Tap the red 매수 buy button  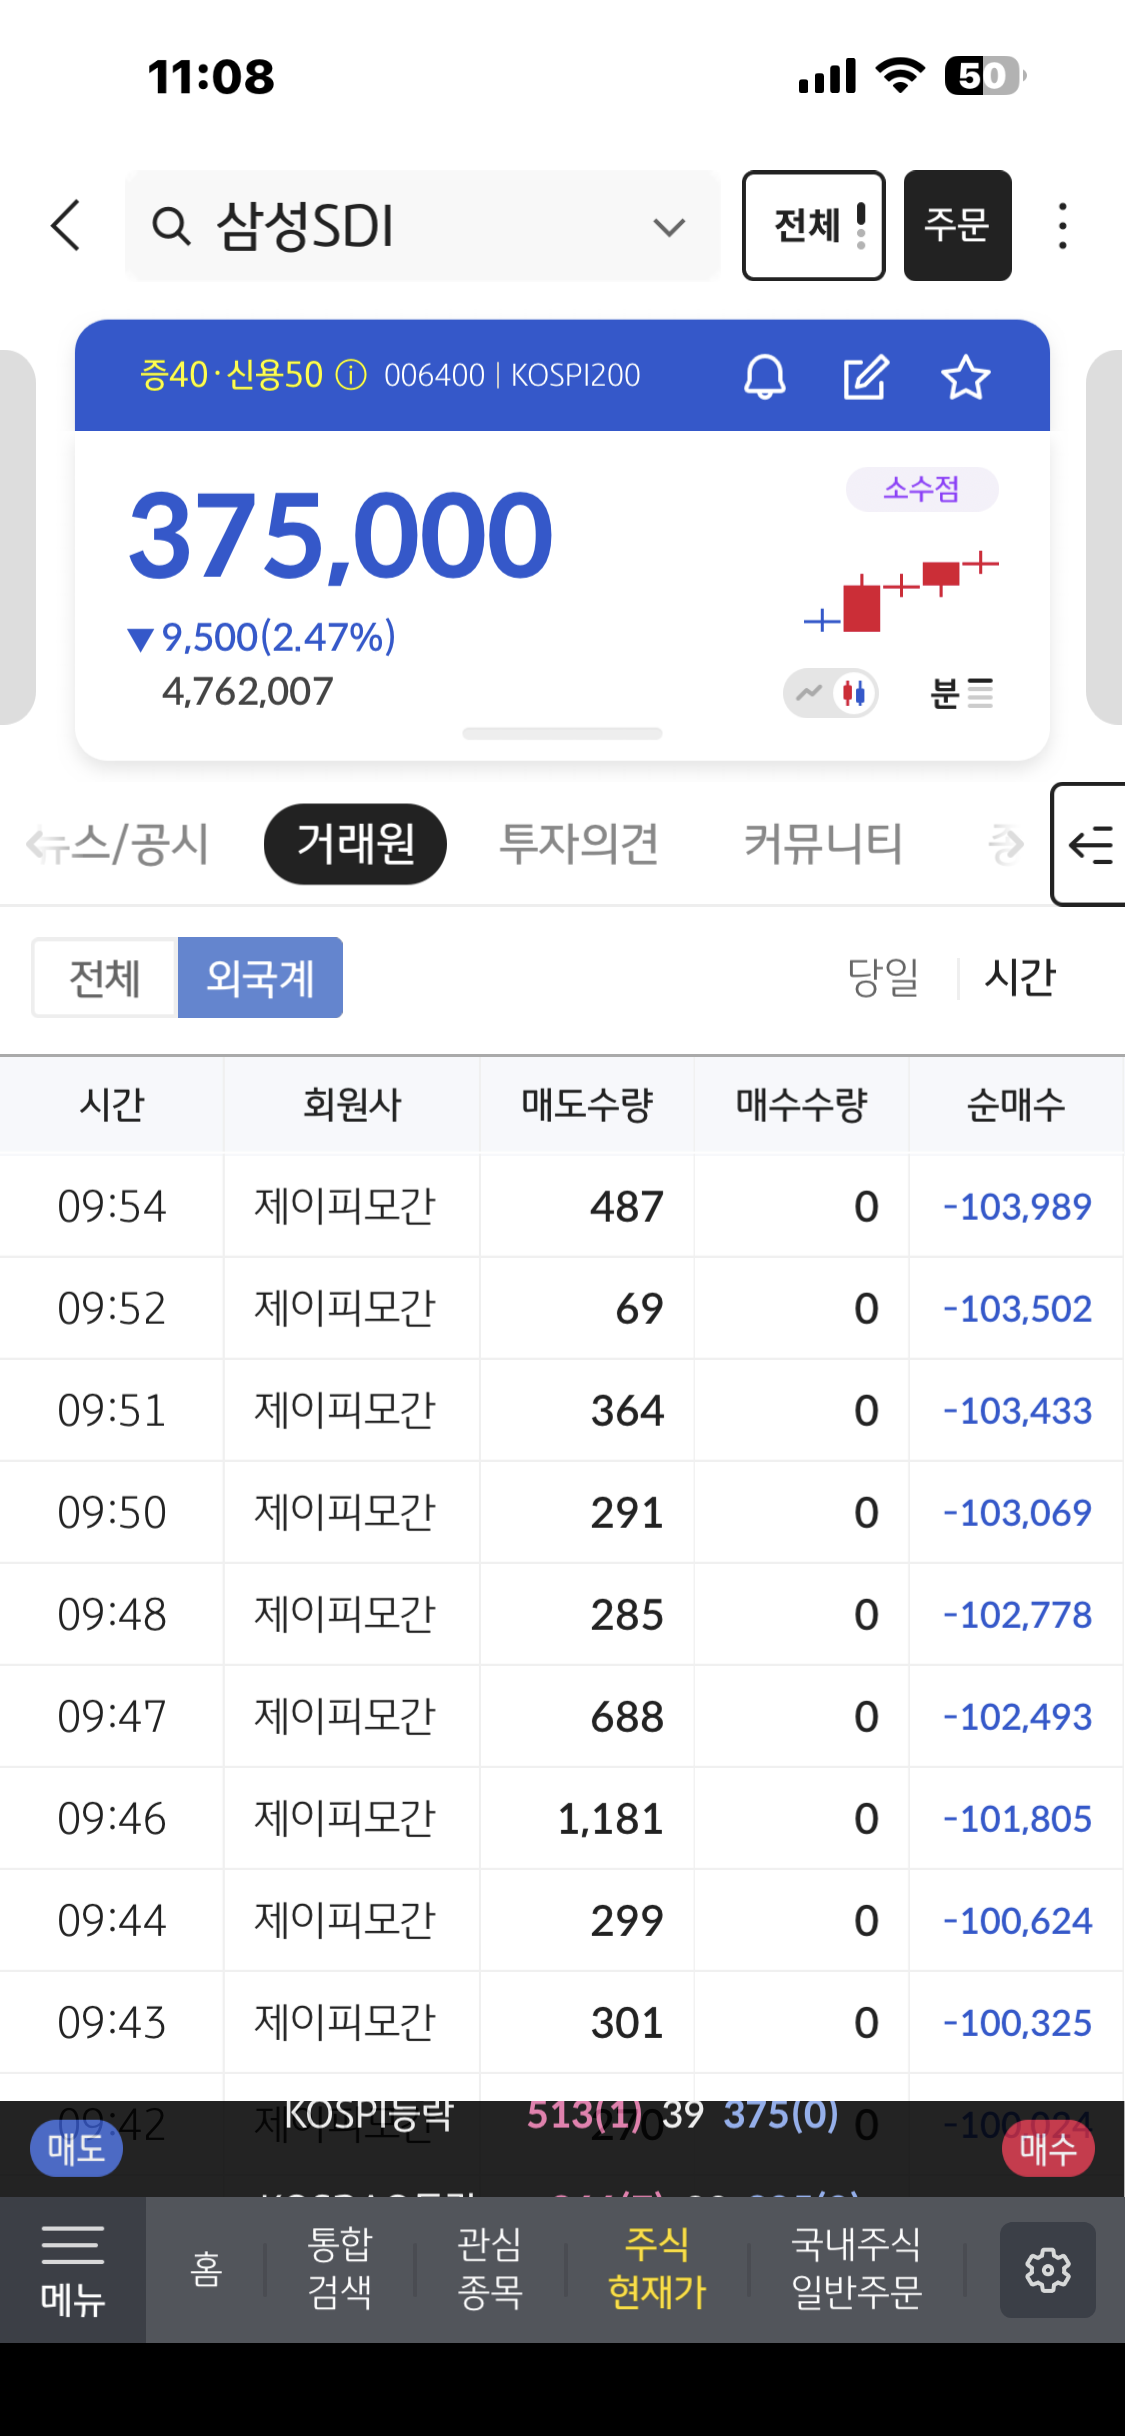(x=1047, y=2148)
